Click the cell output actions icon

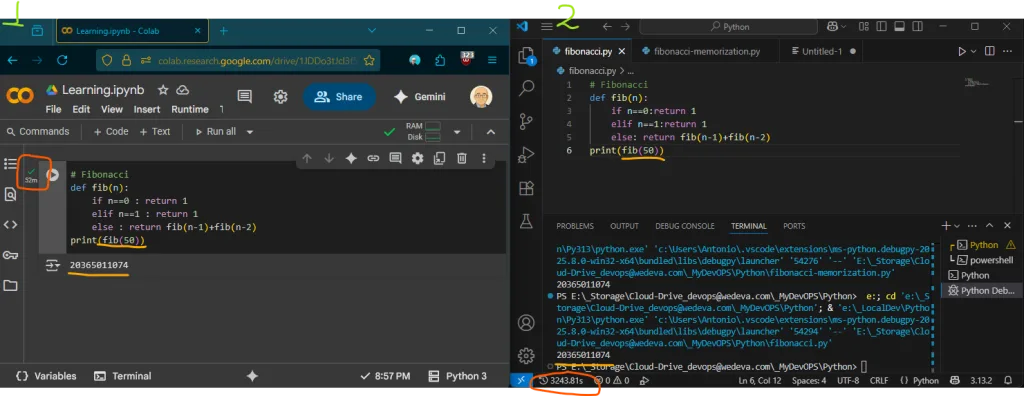tap(52, 265)
